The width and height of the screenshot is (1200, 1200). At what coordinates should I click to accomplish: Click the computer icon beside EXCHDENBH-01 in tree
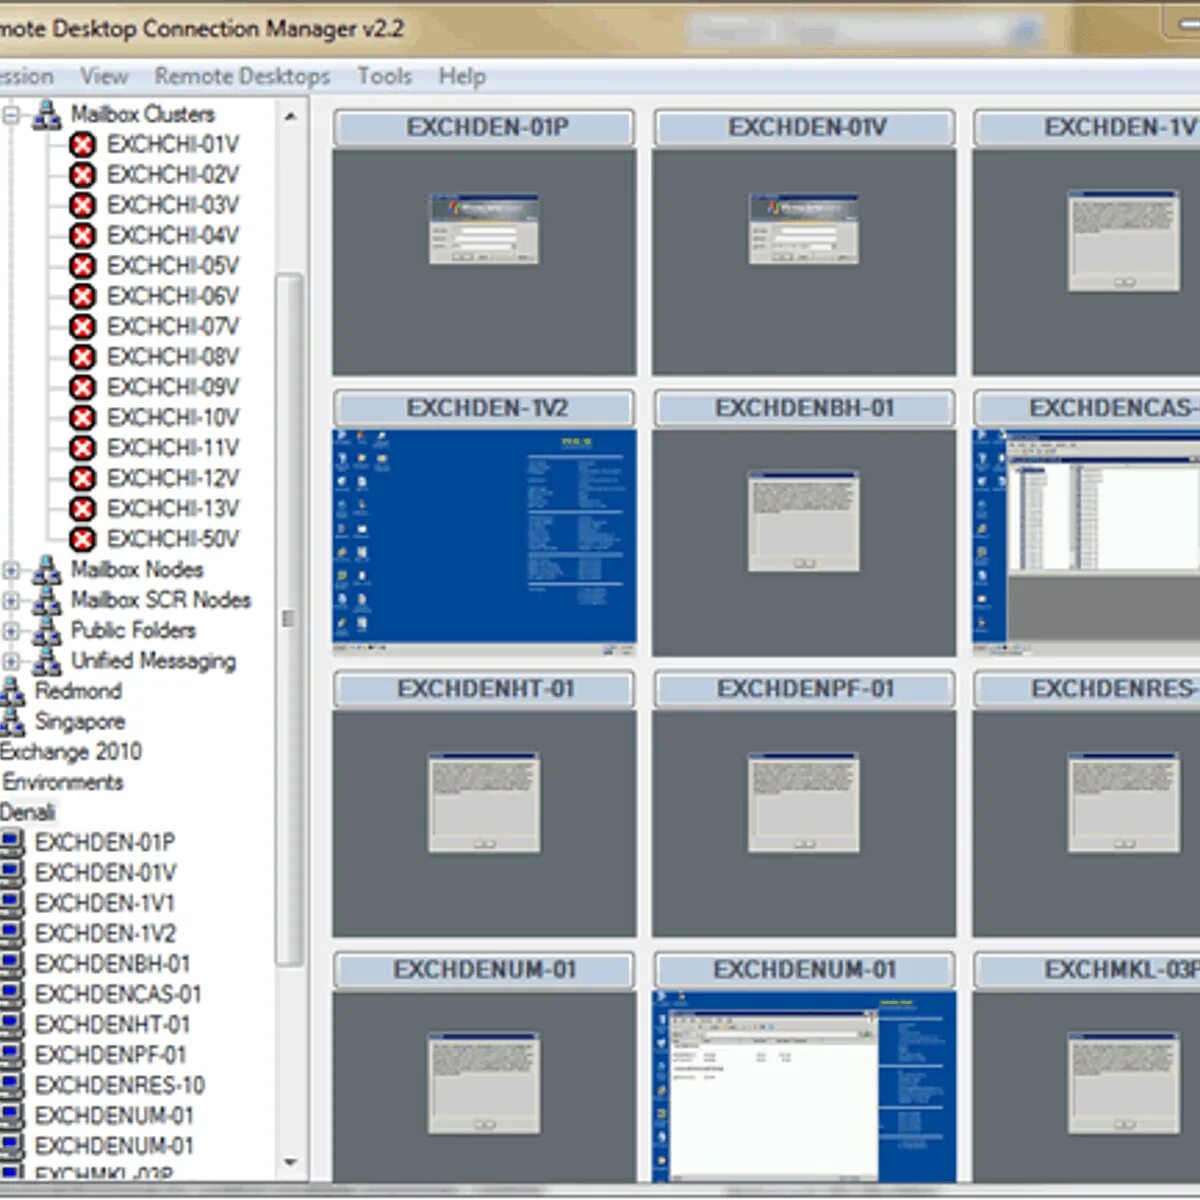pyautogui.click(x=12, y=964)
